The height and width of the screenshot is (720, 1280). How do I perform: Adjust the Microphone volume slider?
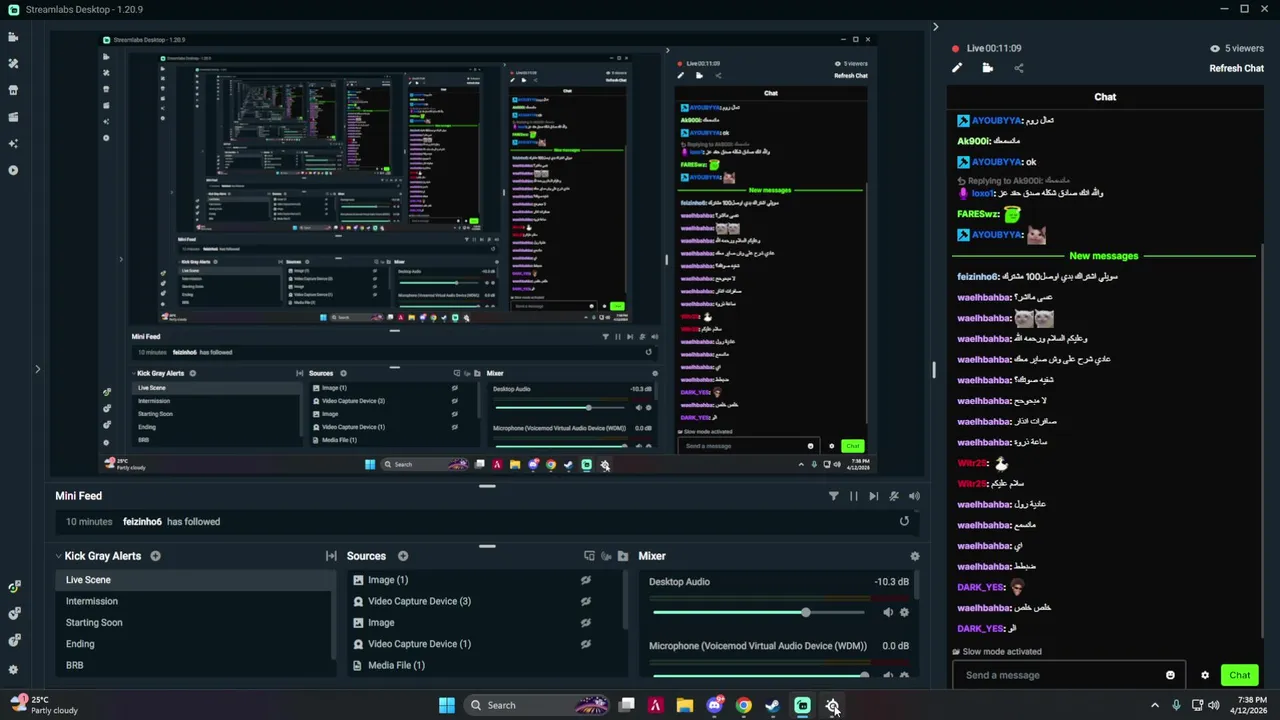tap(760, 675)
